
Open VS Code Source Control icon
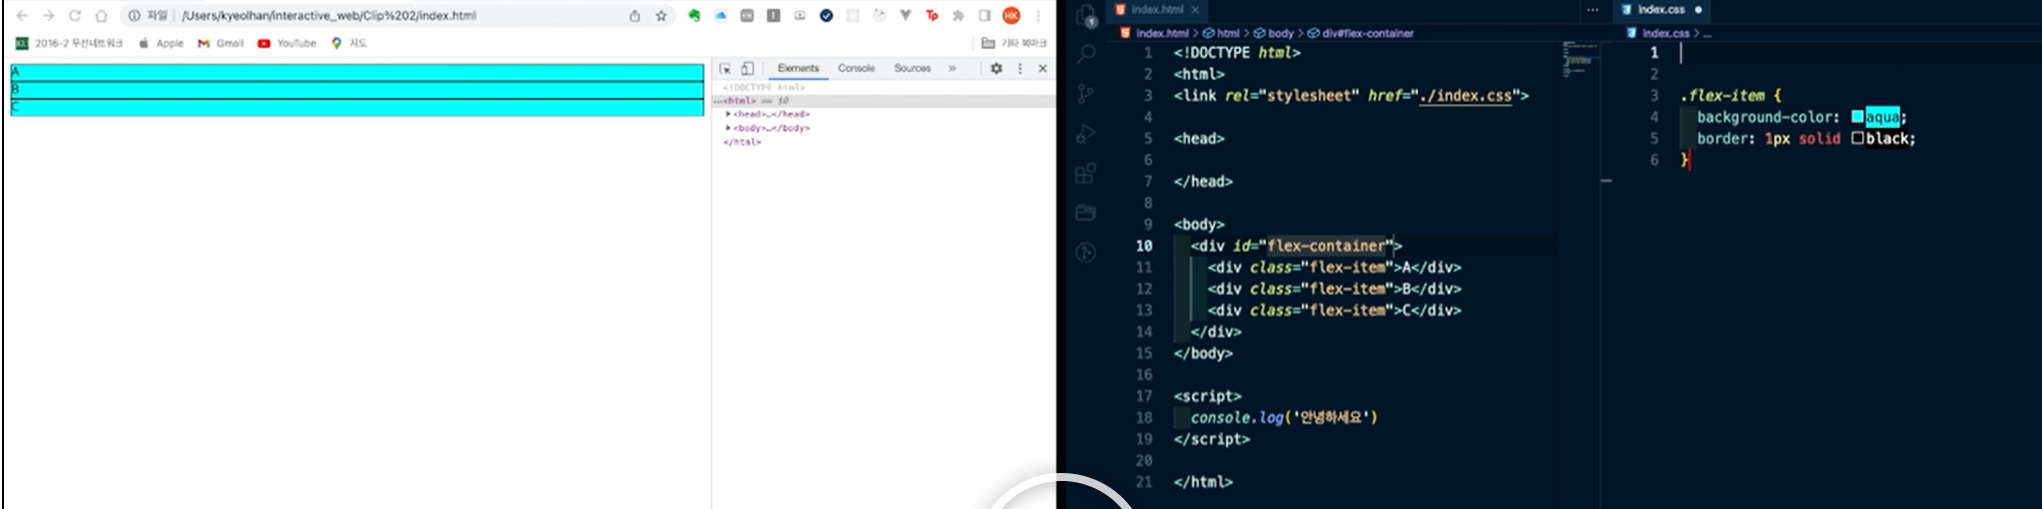coord(1086,94)
